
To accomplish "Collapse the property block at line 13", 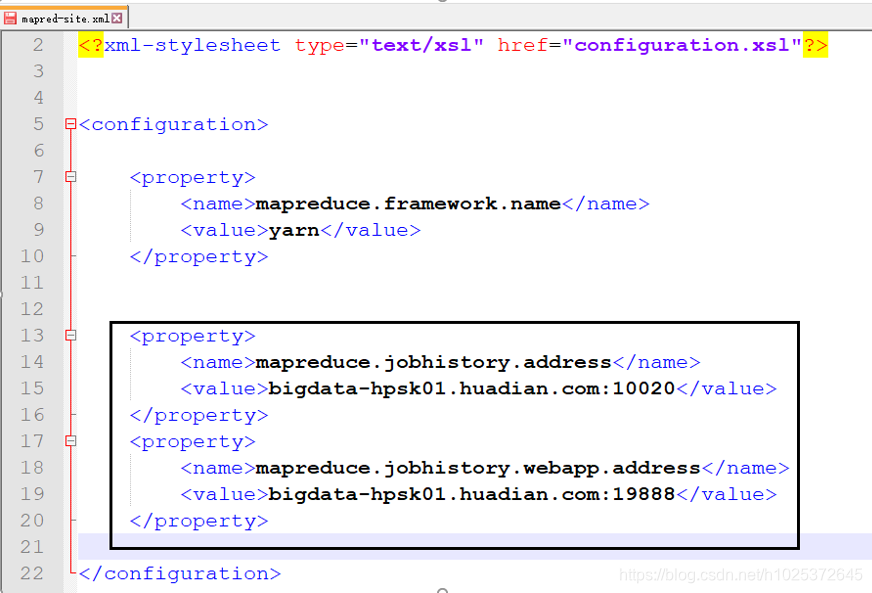I will [x=70, y=335].
